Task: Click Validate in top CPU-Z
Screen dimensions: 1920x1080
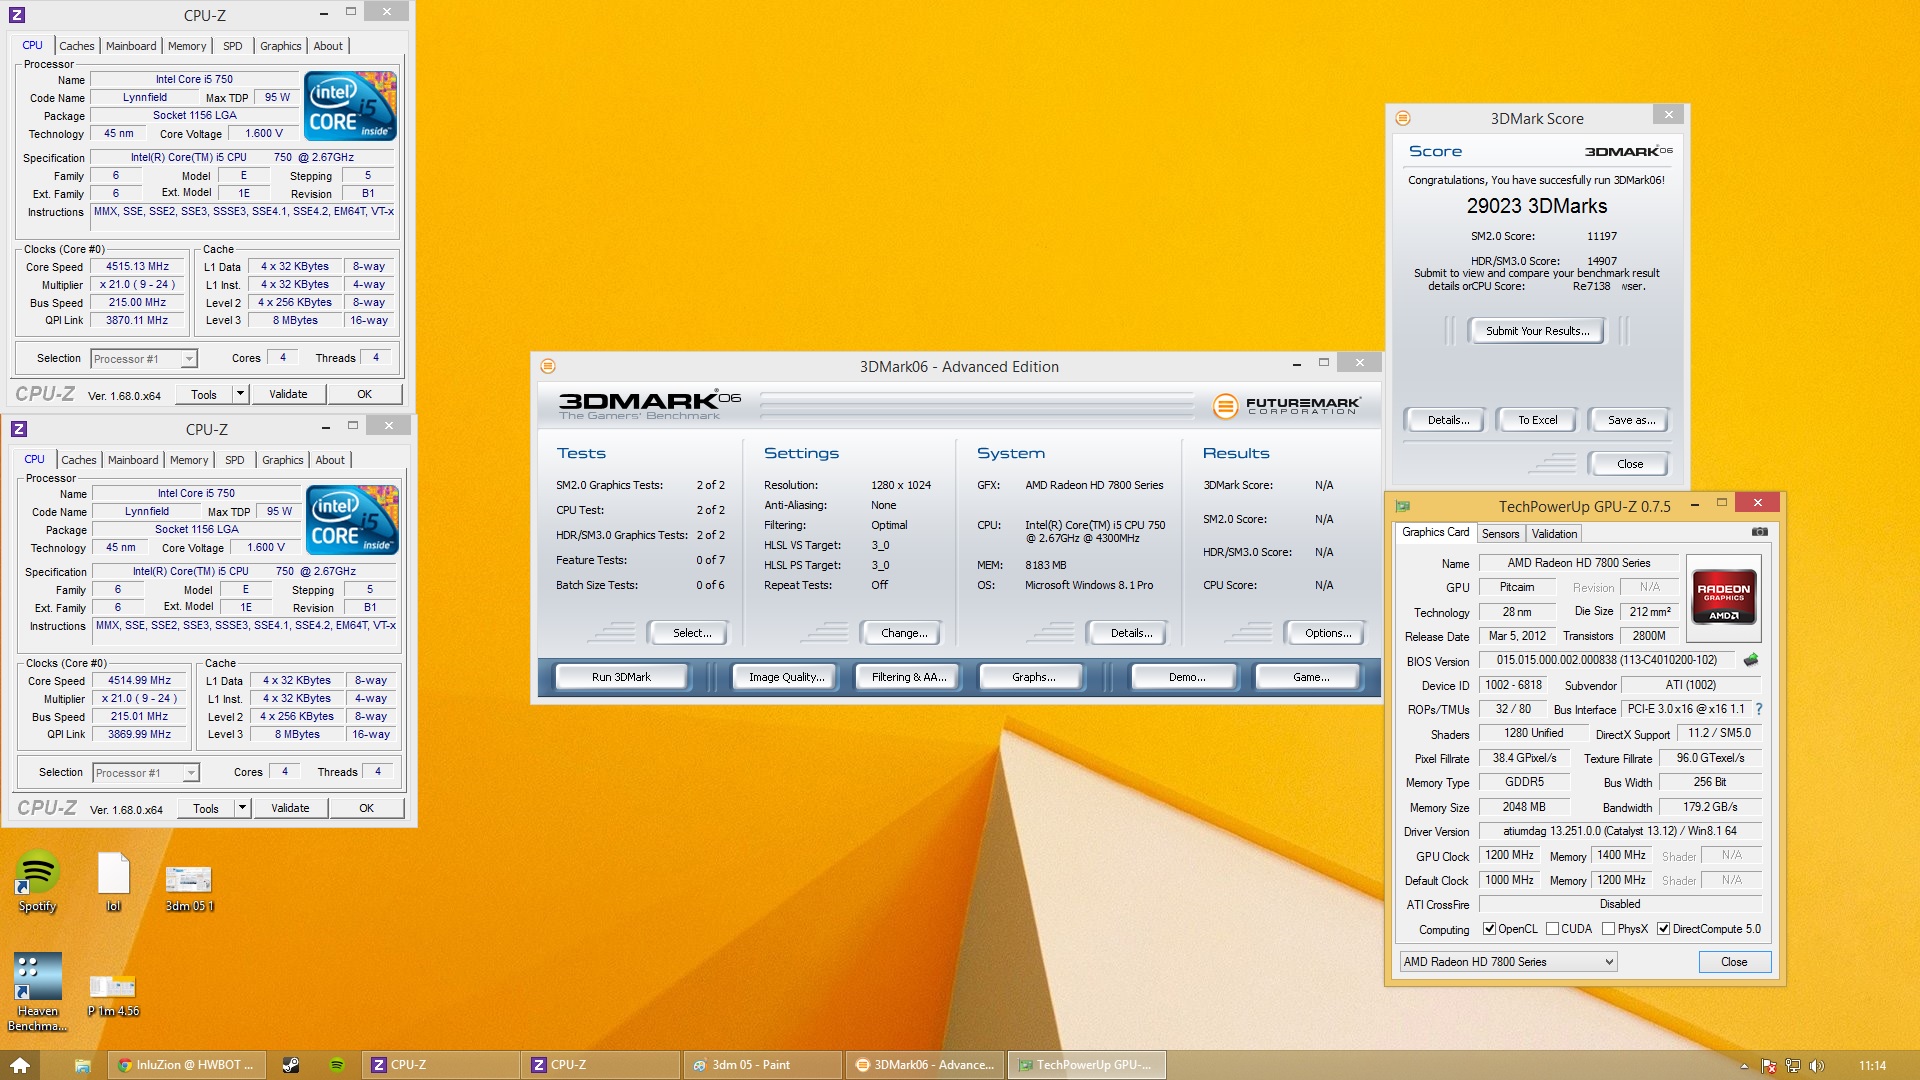Action: click(x=288, y=394)
